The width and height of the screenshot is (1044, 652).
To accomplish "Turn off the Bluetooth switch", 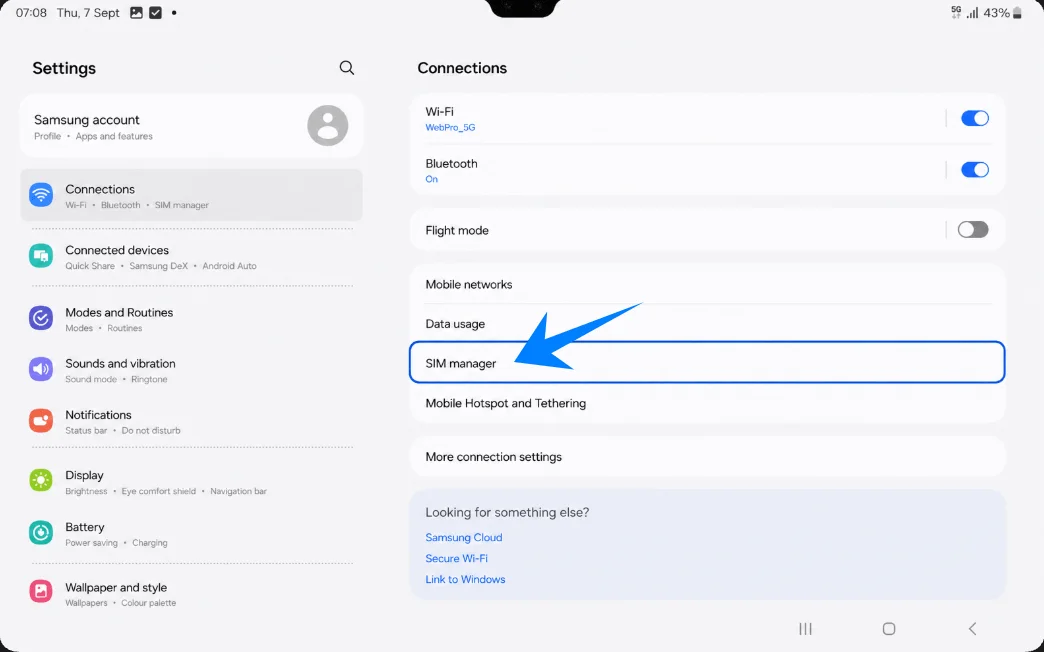I will pos(975,170).
